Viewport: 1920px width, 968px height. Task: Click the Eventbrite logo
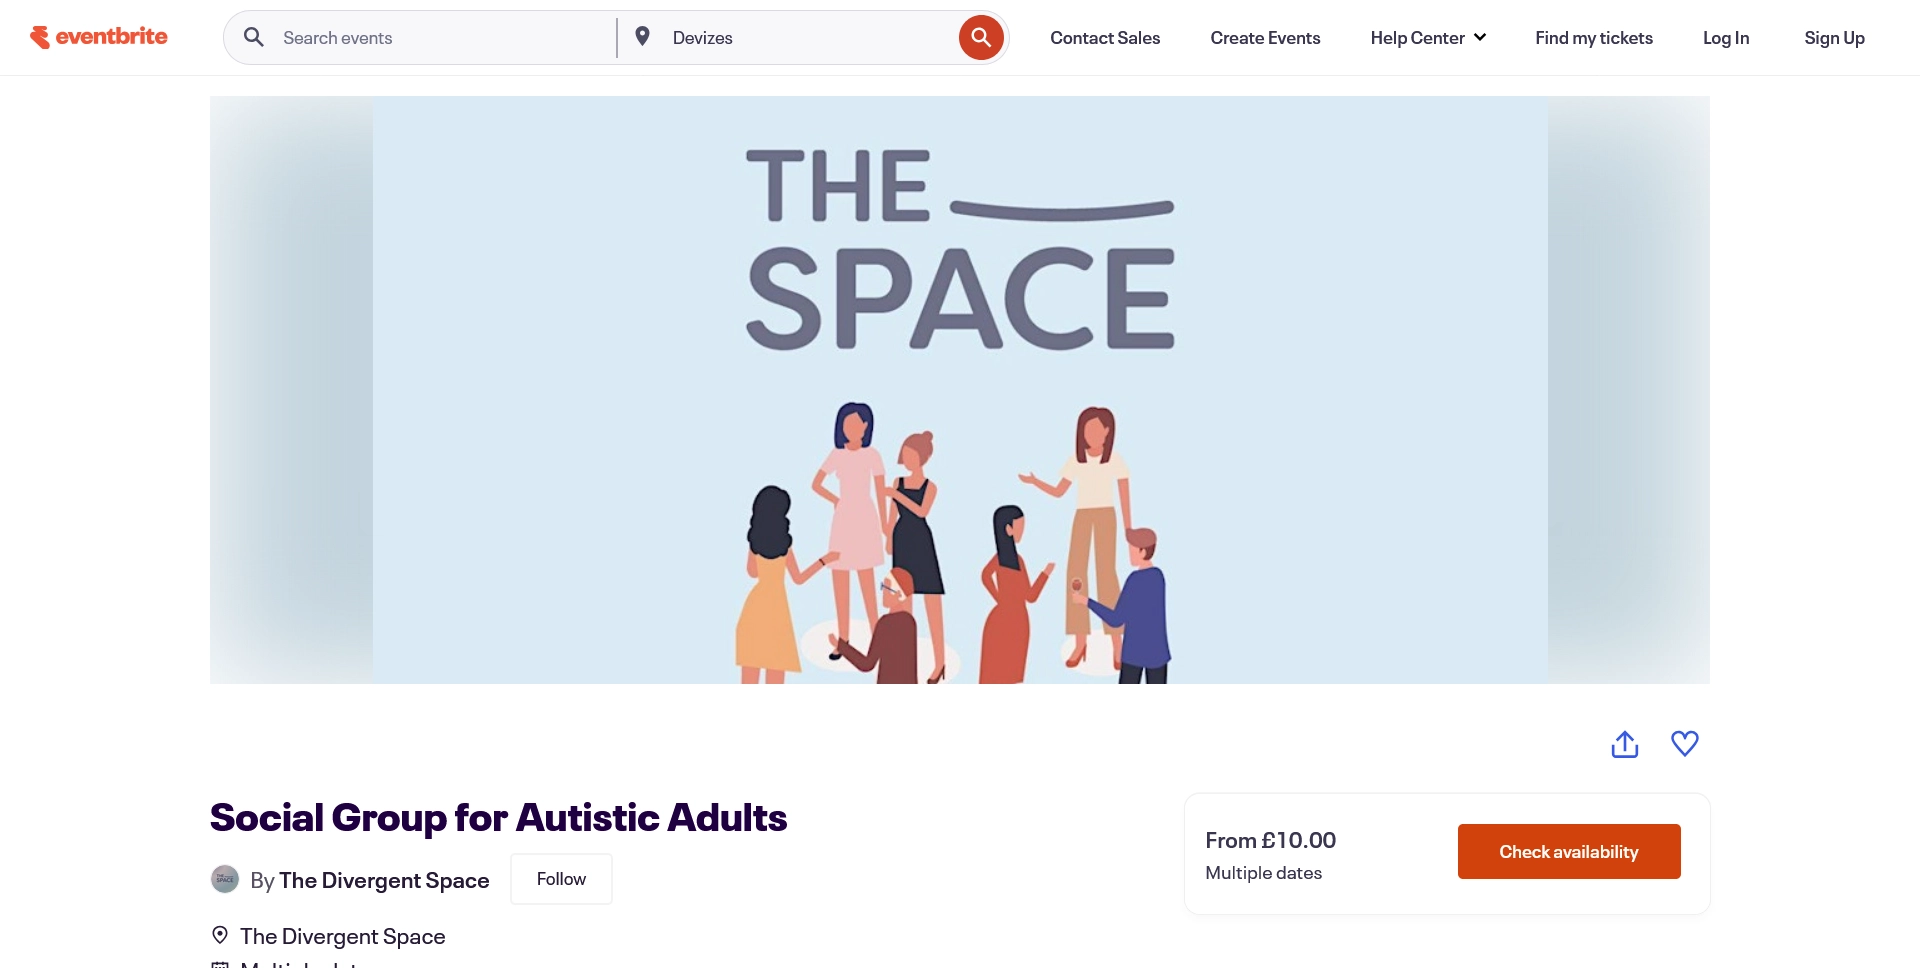point(99,37)
